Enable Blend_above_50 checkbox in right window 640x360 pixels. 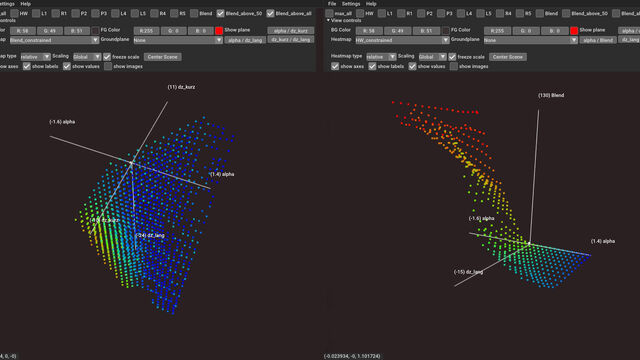coord(566,13)
